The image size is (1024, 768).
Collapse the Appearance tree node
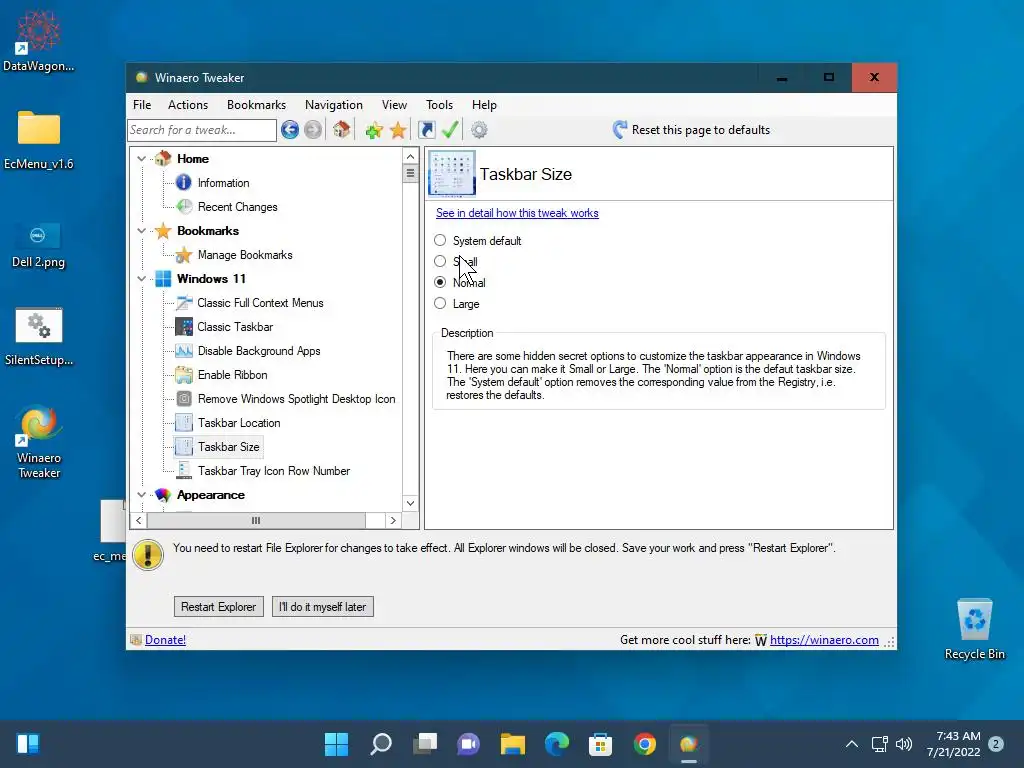142,495
